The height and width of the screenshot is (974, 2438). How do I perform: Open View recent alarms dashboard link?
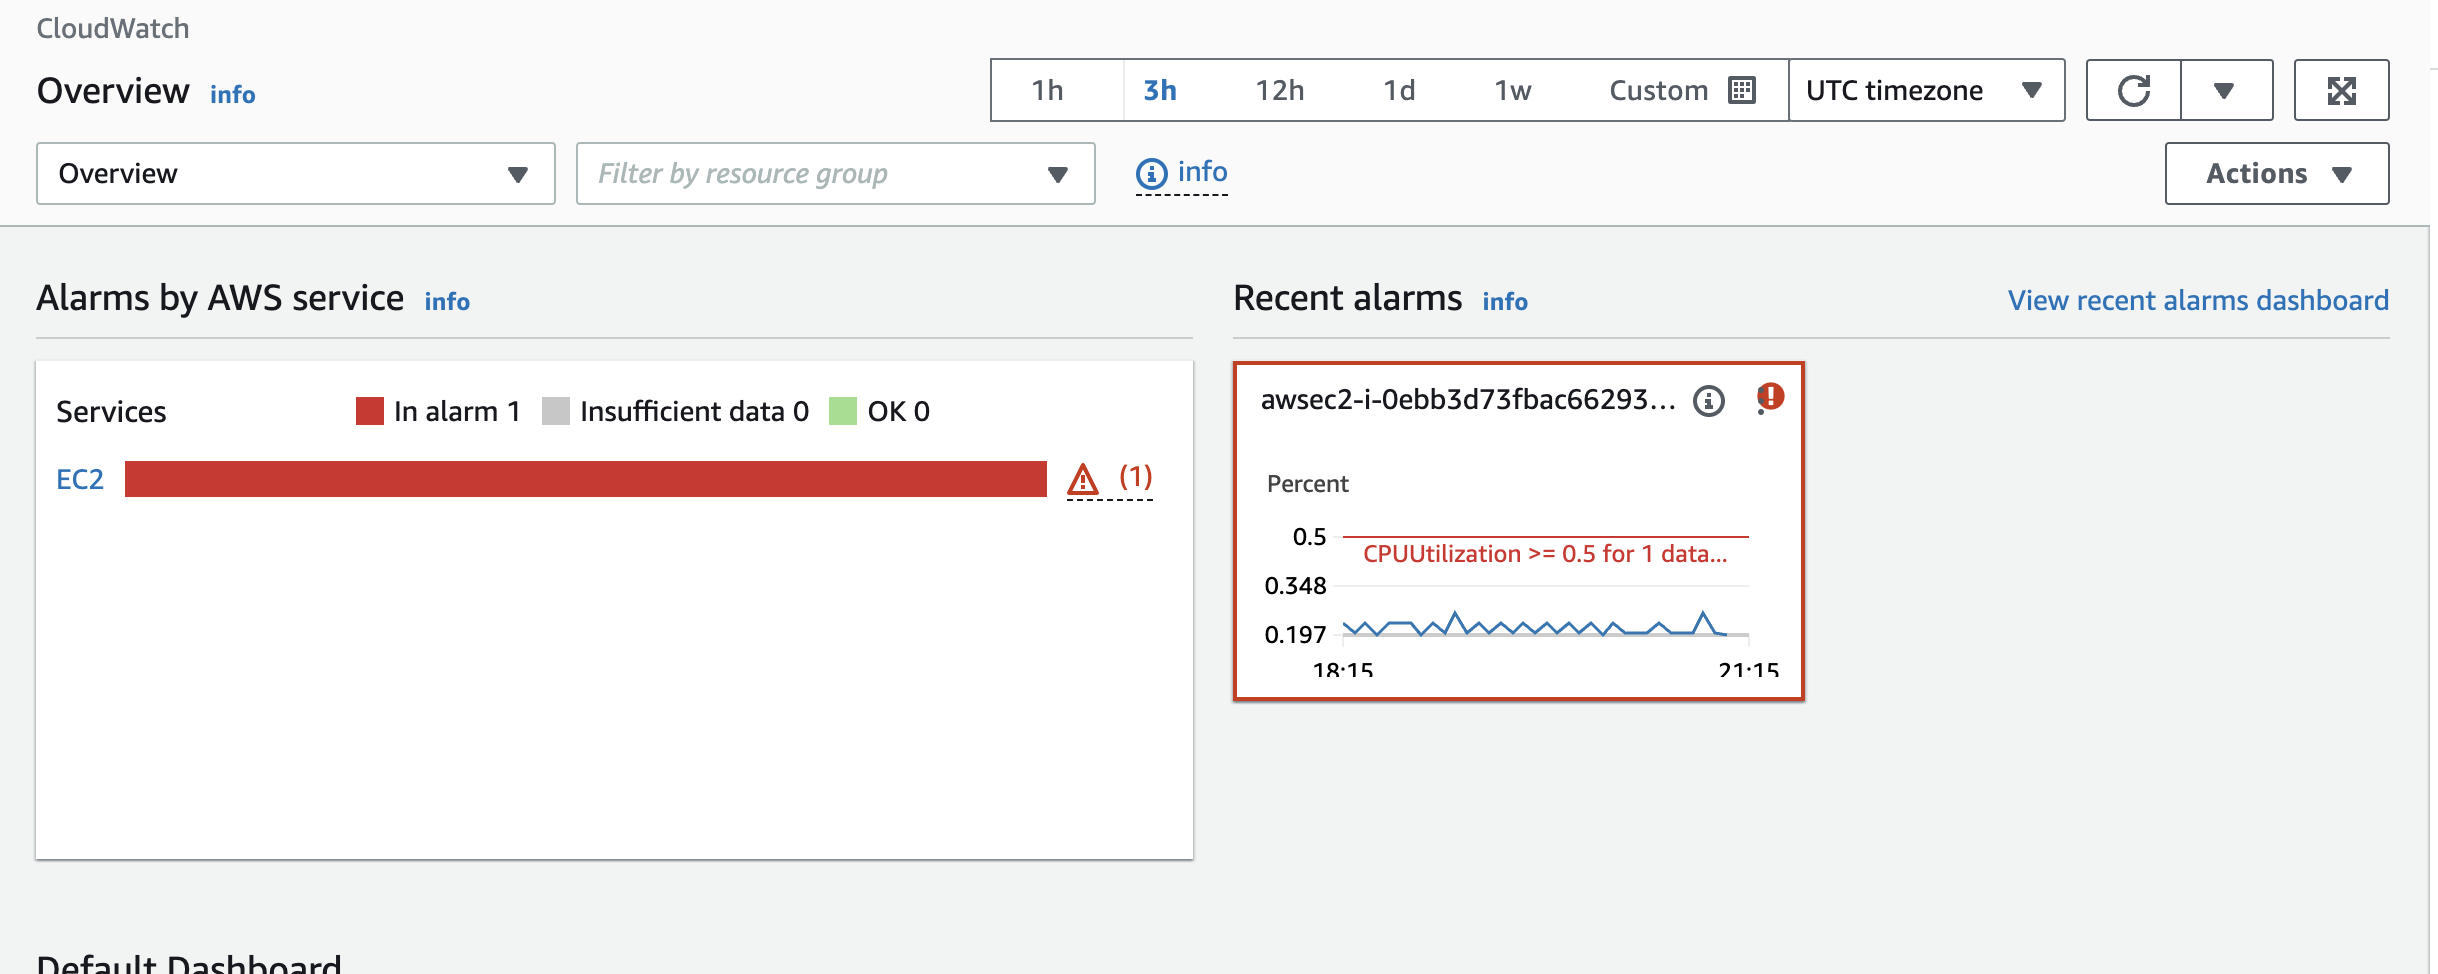click(x=2197, y=300)
